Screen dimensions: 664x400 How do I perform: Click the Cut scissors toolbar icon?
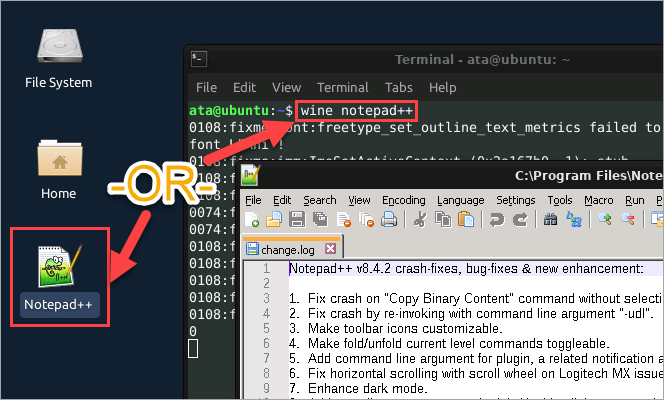tap(420, 220)
